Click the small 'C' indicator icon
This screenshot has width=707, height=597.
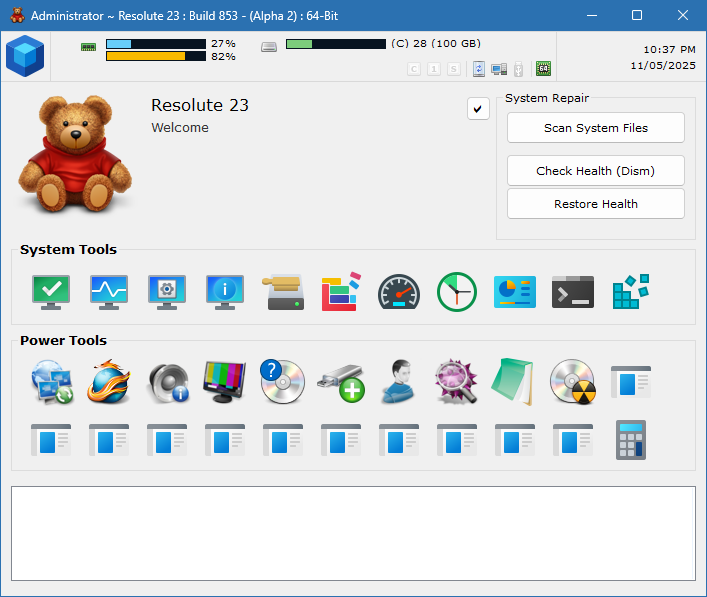coord(414,69)
